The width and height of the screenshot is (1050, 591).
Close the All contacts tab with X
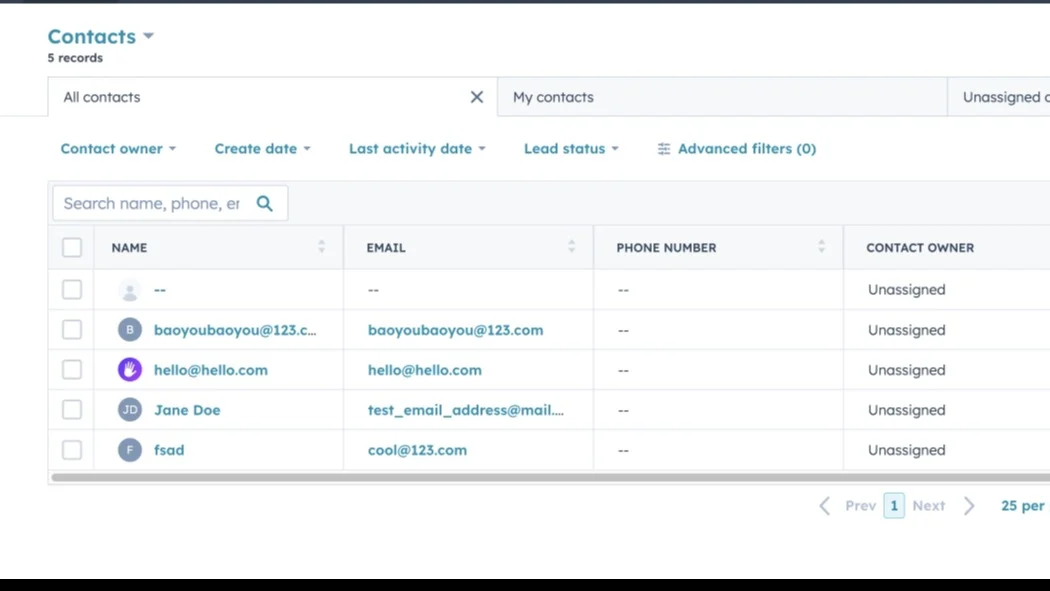pyautogui.click(x=477, y=97)
